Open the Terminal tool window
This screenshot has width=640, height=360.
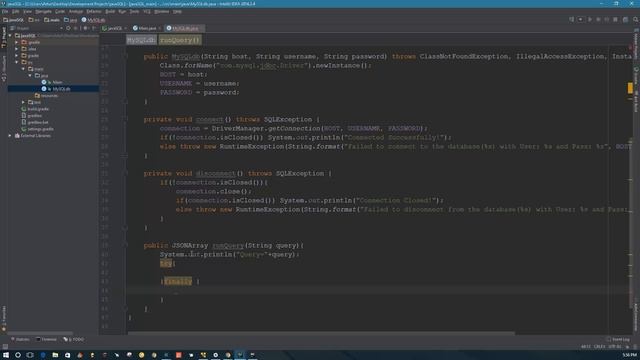pyautogui.click(x=46, y=339)
